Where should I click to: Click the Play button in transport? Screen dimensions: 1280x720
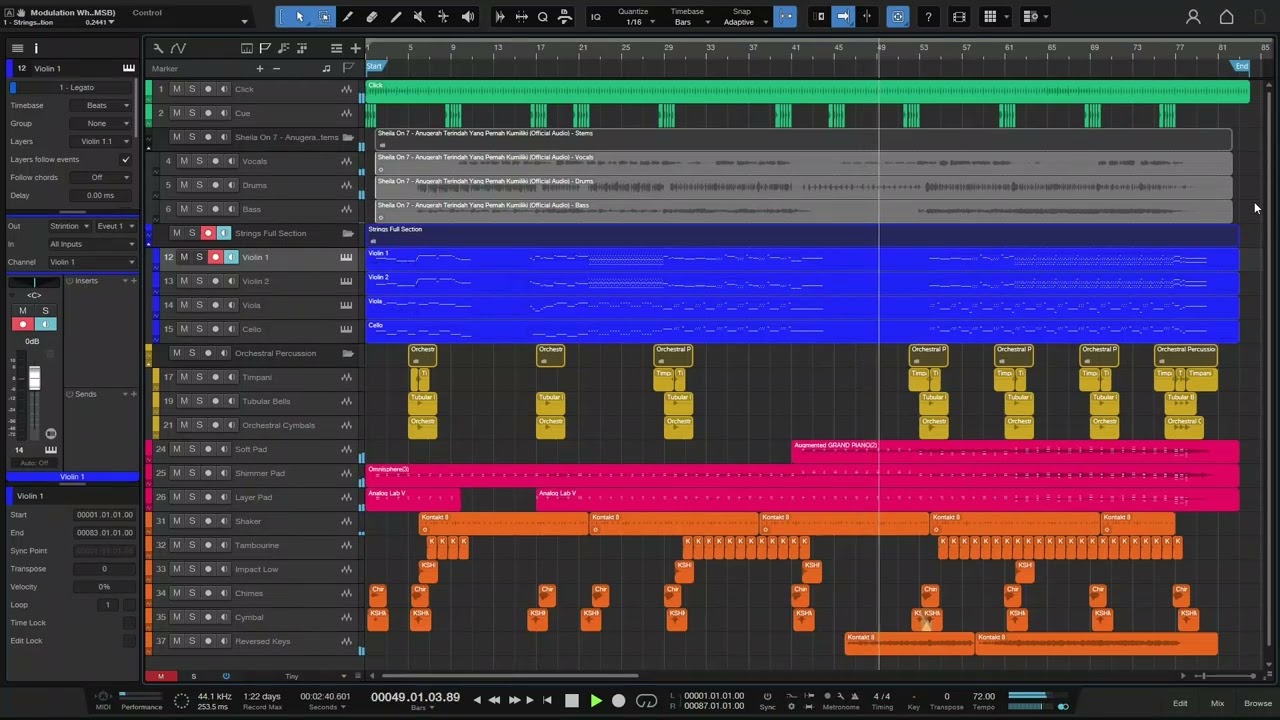pyautogui.click(x=595, y=701)
